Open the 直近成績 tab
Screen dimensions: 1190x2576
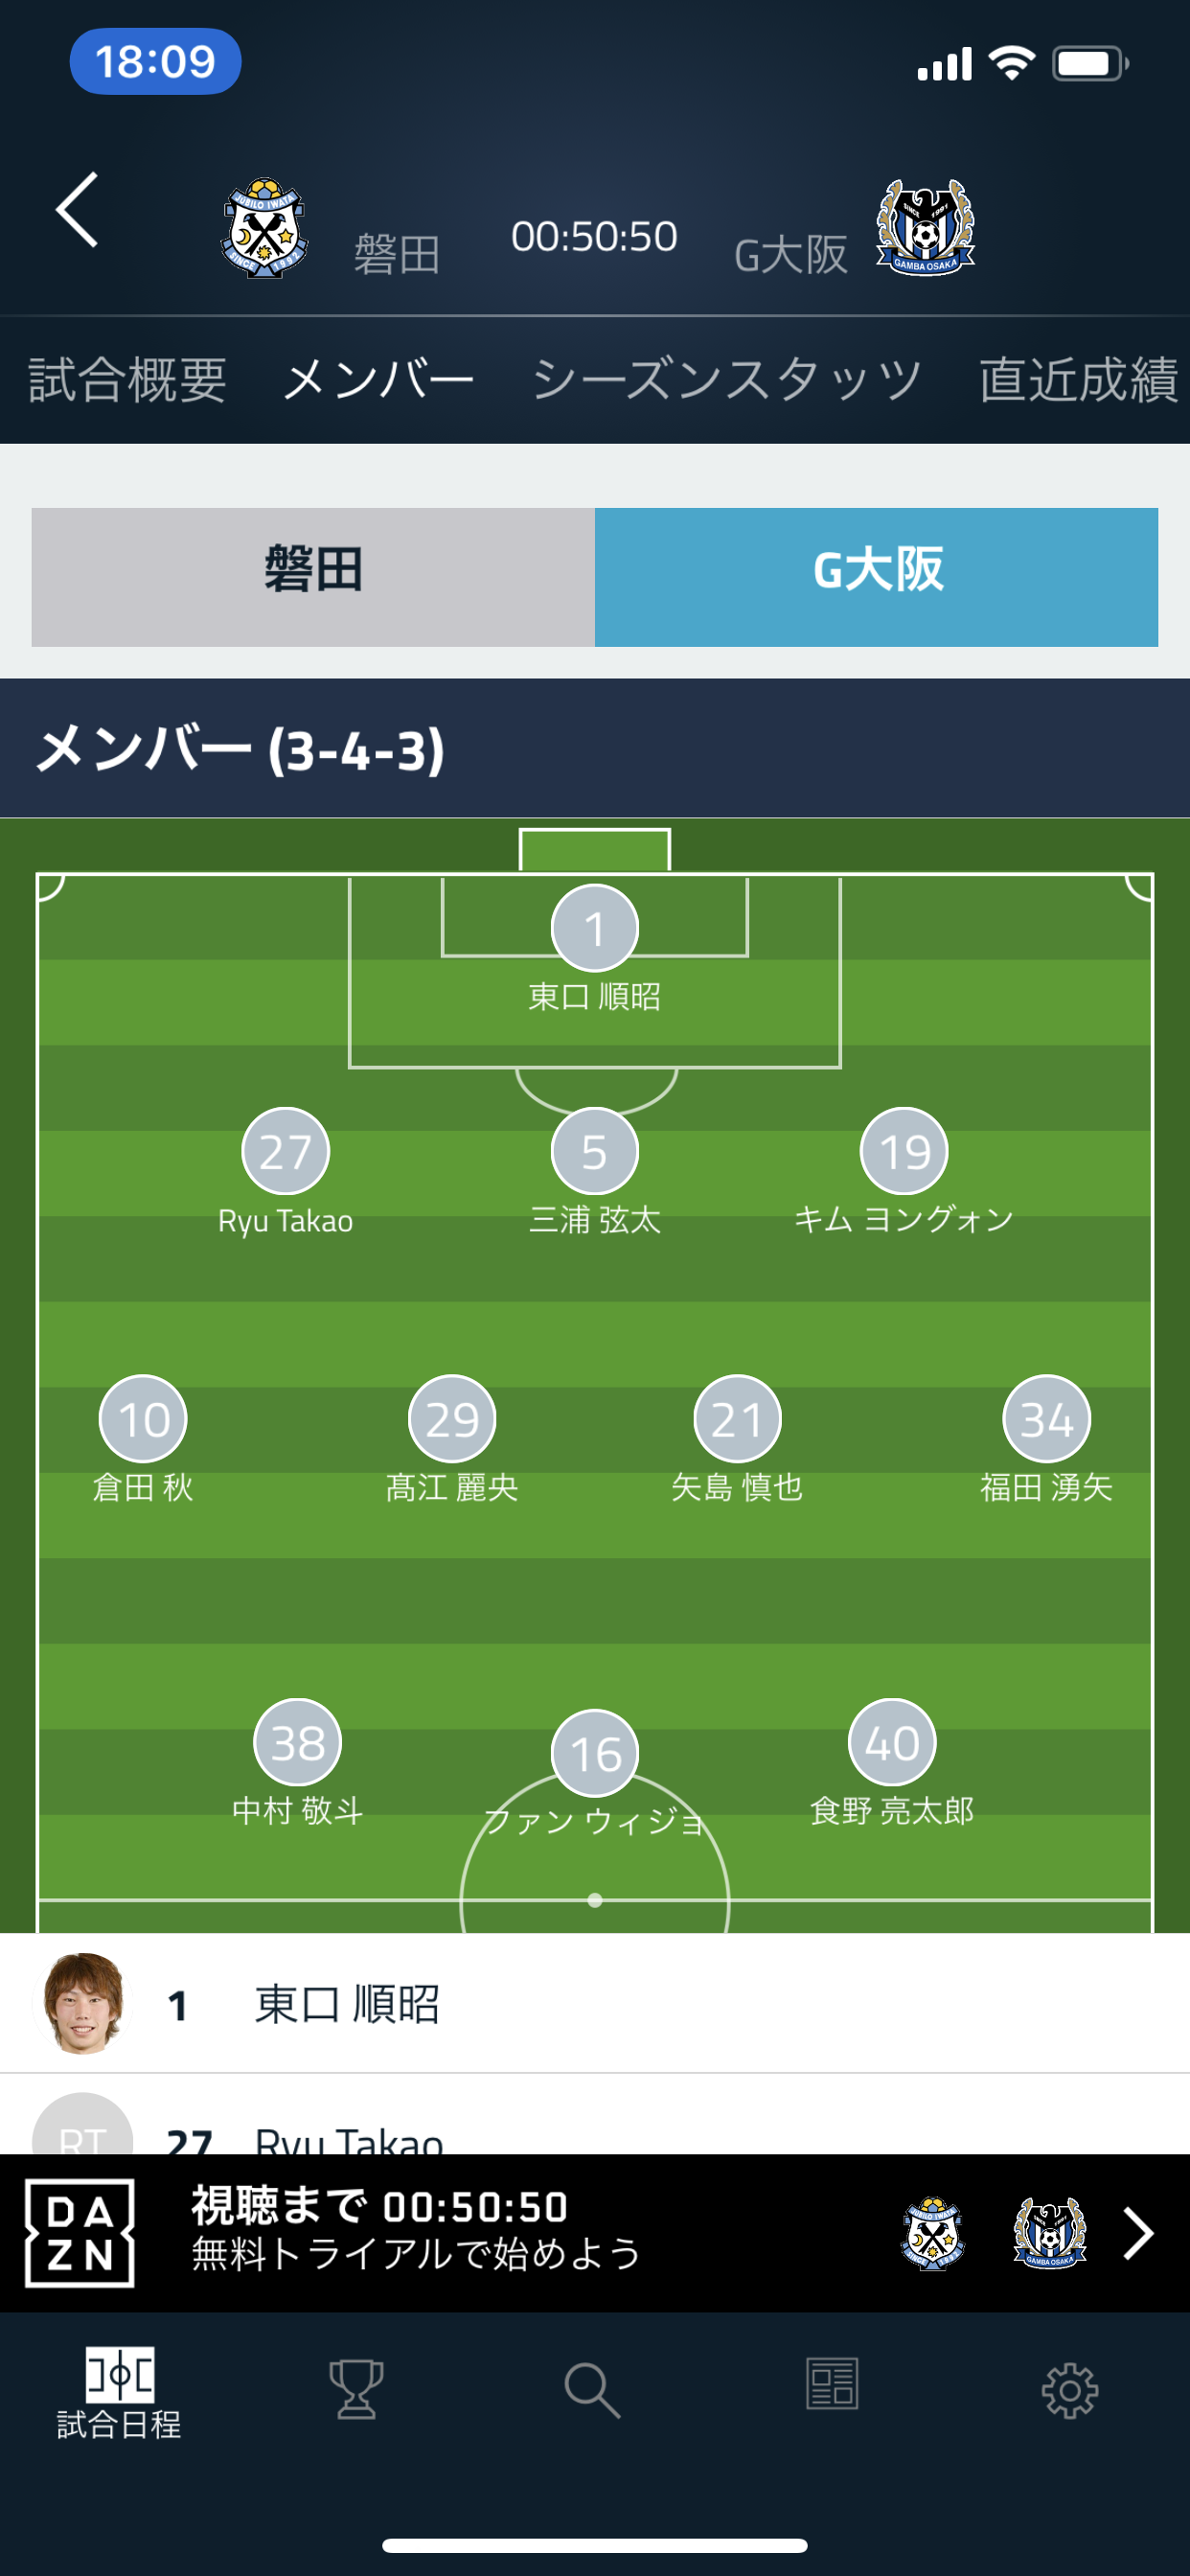1078,380
